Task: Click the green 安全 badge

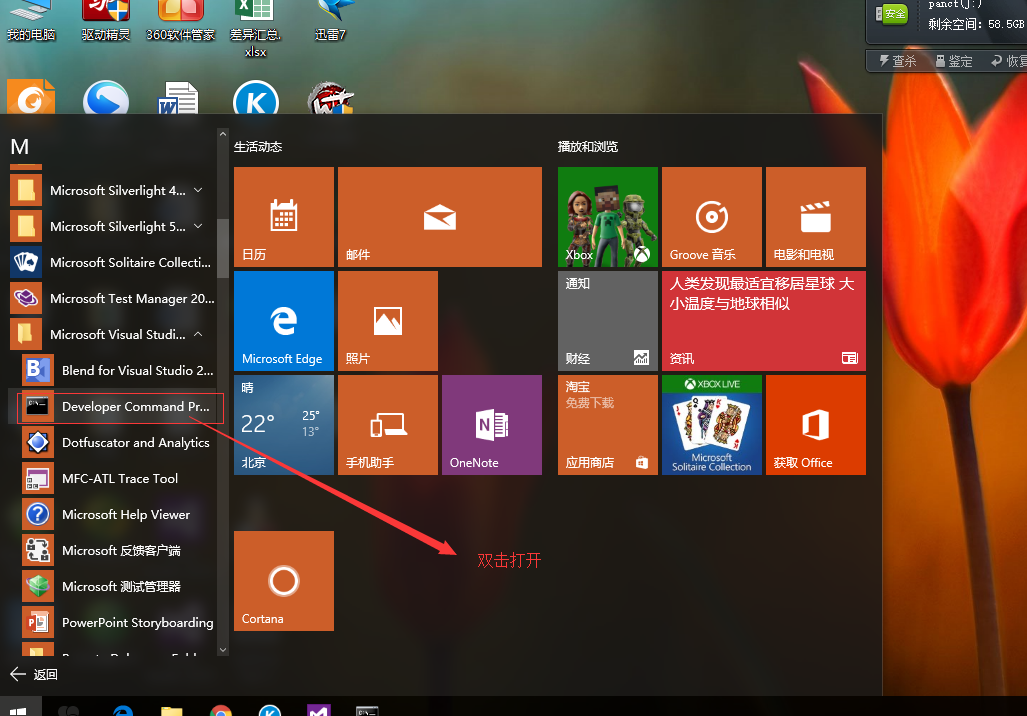Action: (x=895, y=14)
